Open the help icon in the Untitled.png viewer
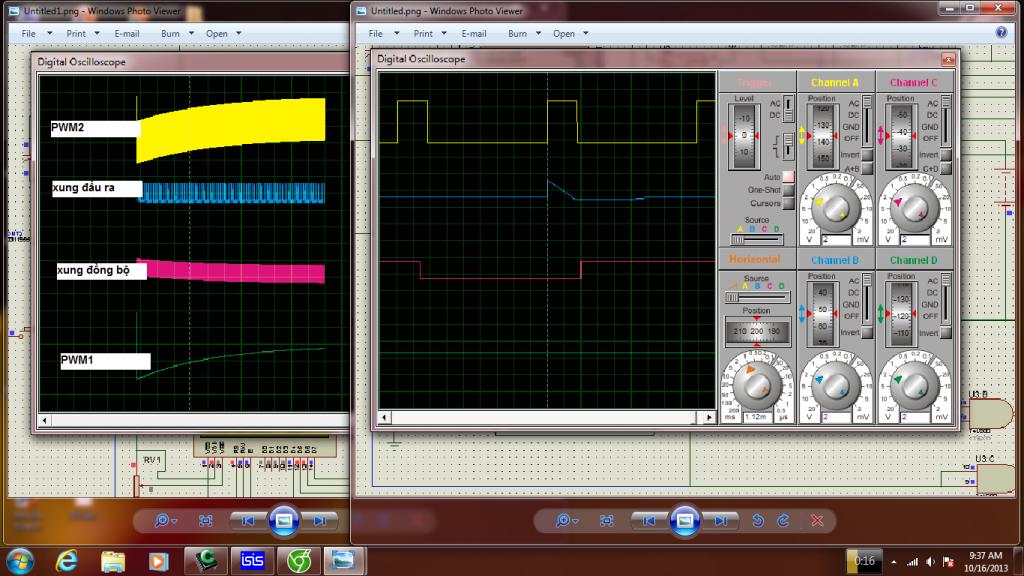Image resolution: width=1024 pixels, height=576 pixels. coord(1001,33)
